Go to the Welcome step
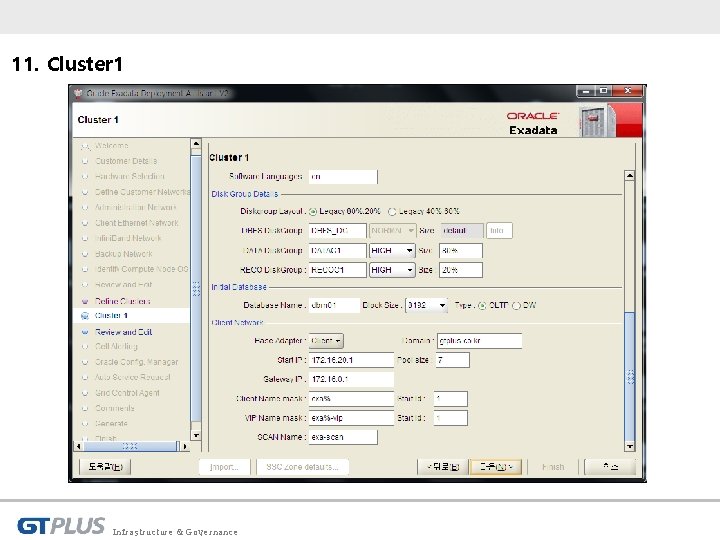This screenshot has width=720, height=540. coord(112,146)
